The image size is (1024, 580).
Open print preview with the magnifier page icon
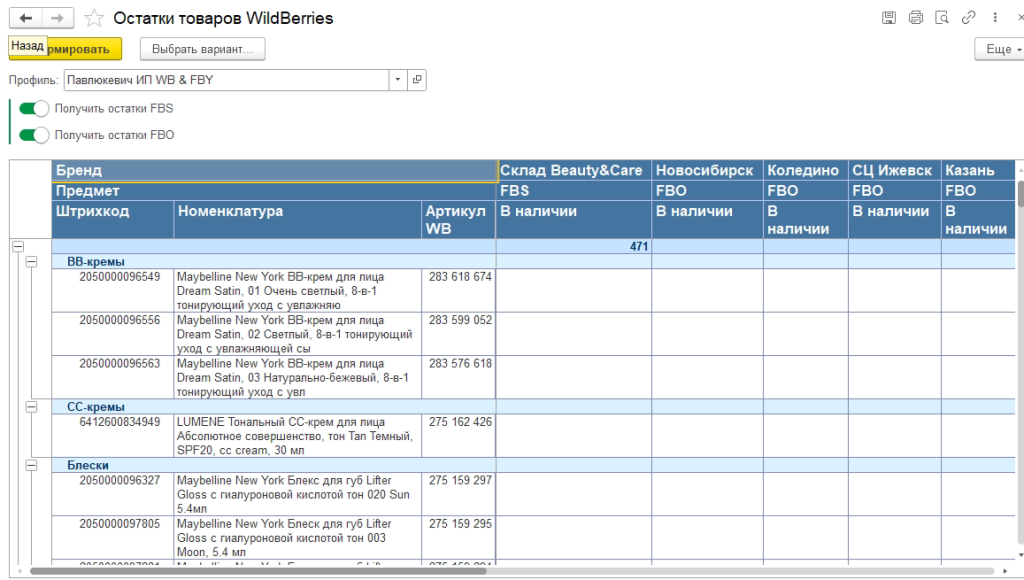(x=942, y=18)
